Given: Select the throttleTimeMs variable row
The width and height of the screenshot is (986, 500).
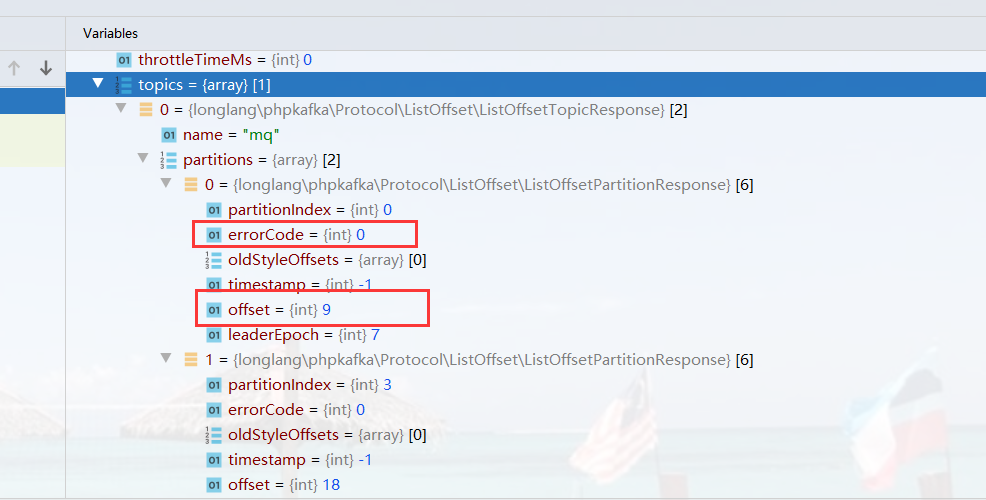Looking at the screenshot, I should 526,60.
